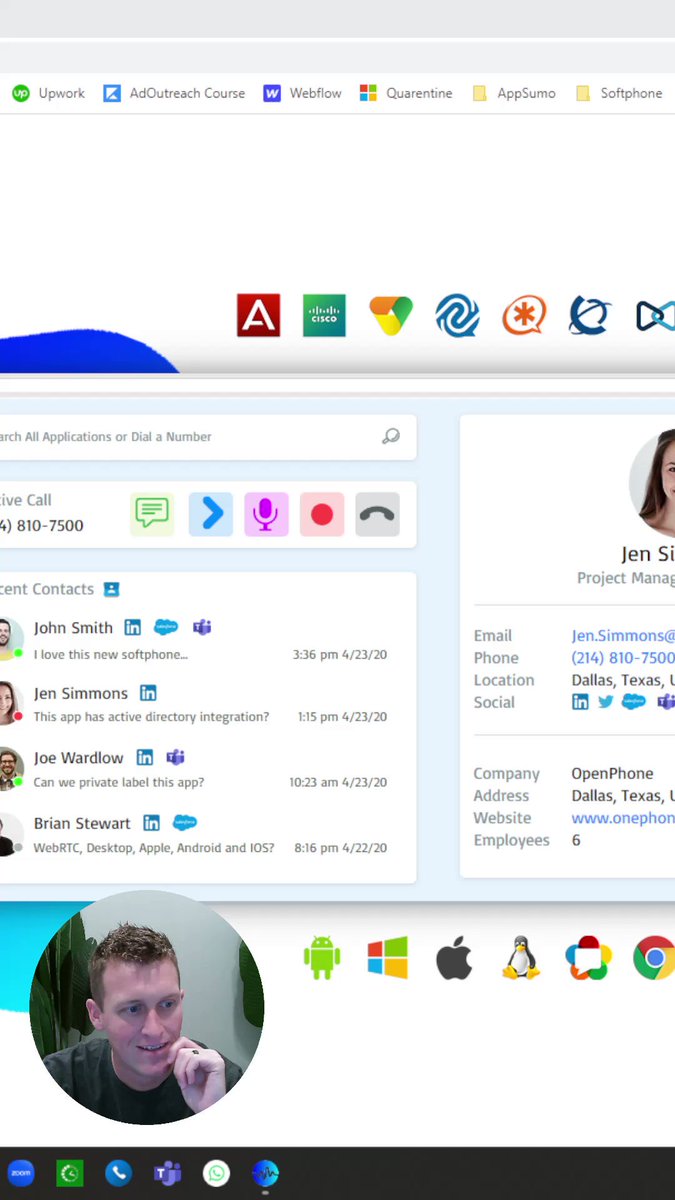Viewport: 675px width, 1200px height.
Task: Click the orange Asterisk logo icon
Action: pos(524,315)
